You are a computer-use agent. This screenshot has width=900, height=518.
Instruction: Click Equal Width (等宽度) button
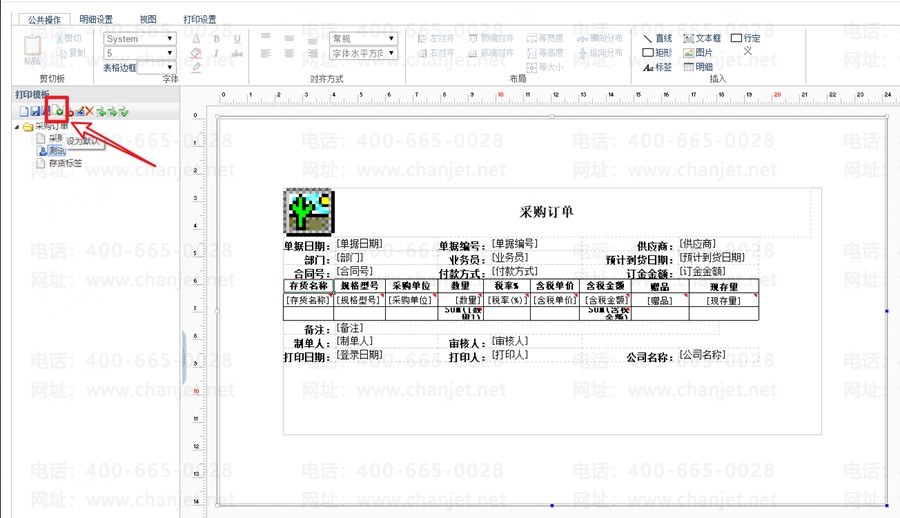coord(545,38)
